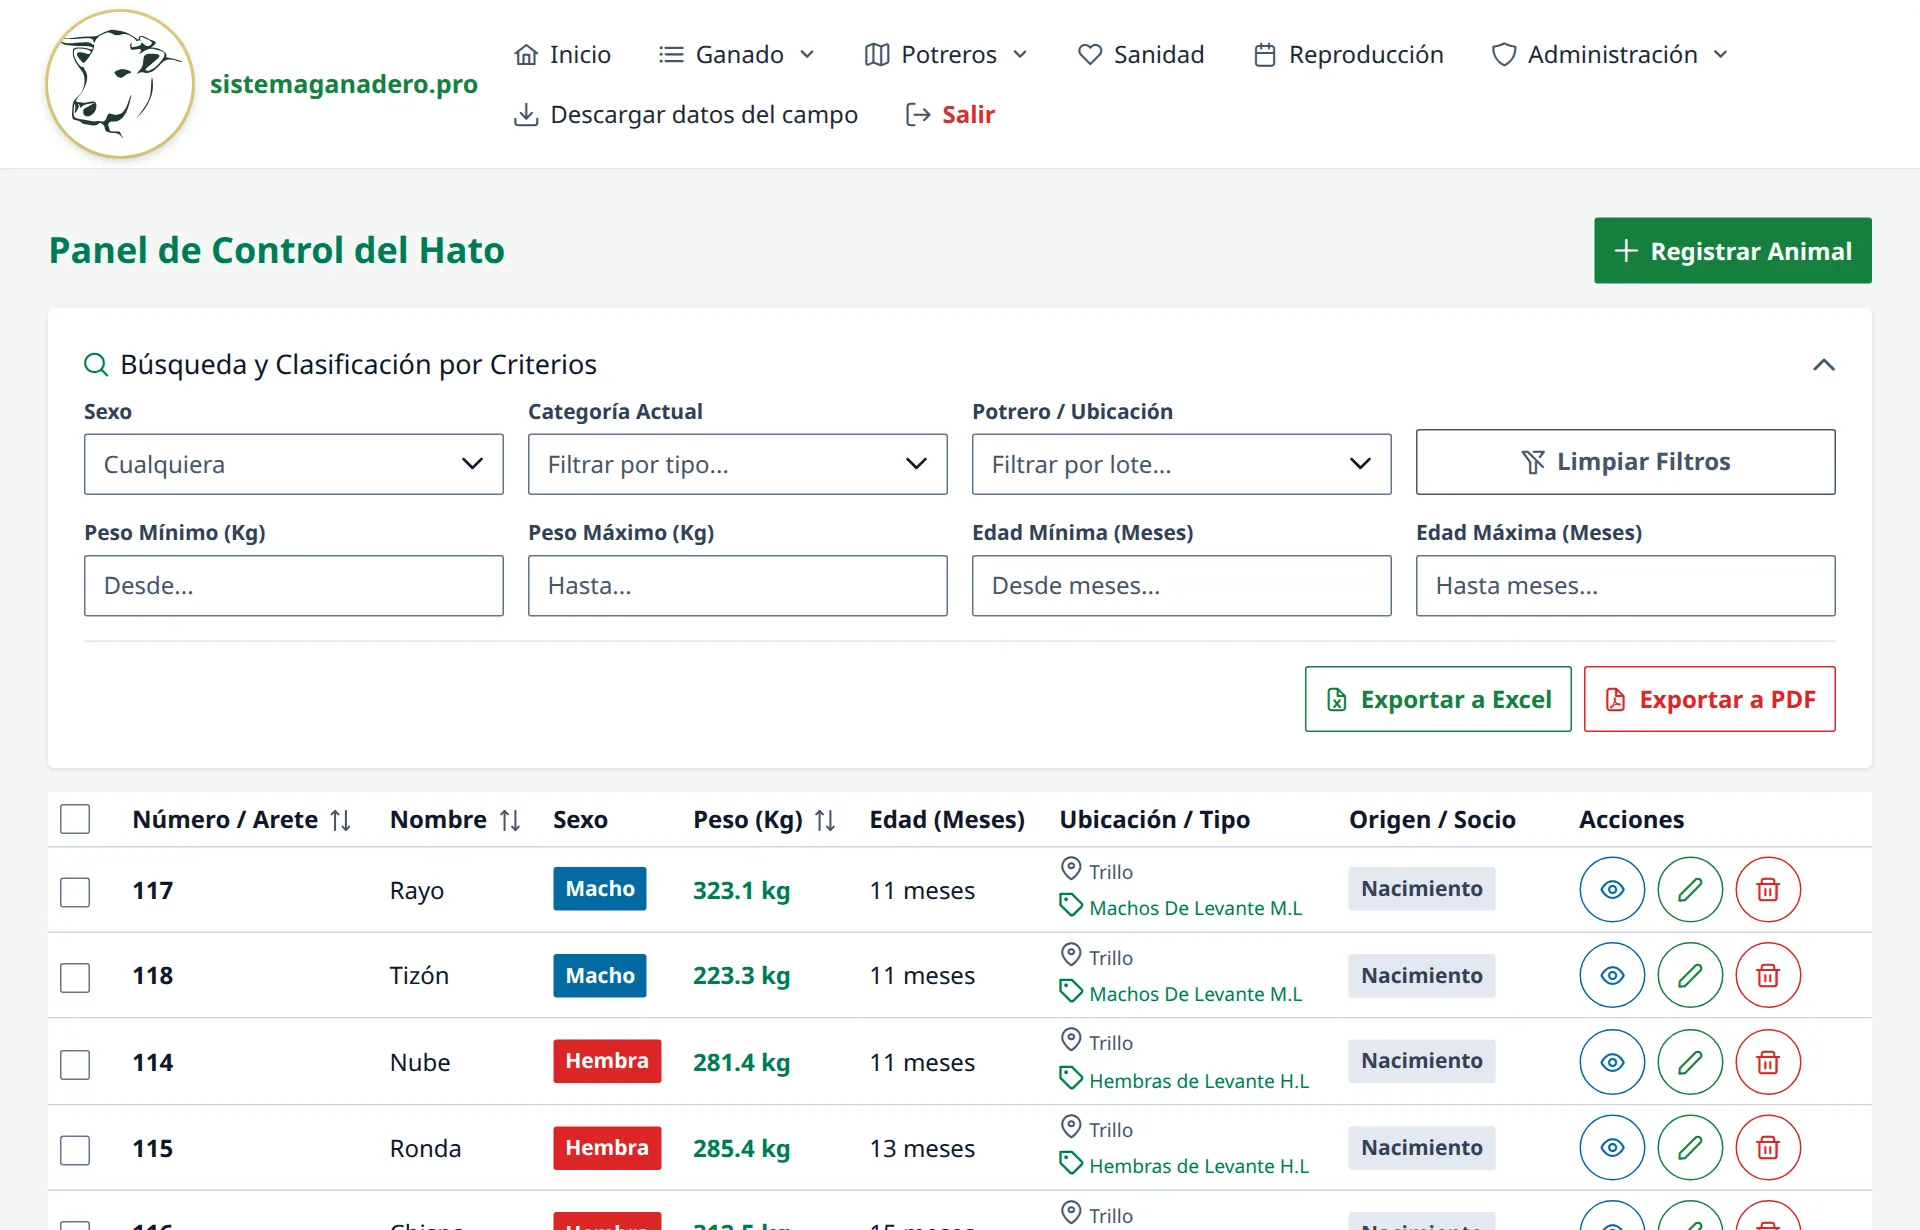Click Registrar Animal button
The height and width of the screenshot is (1230, 1920).
click(1733, 251)
